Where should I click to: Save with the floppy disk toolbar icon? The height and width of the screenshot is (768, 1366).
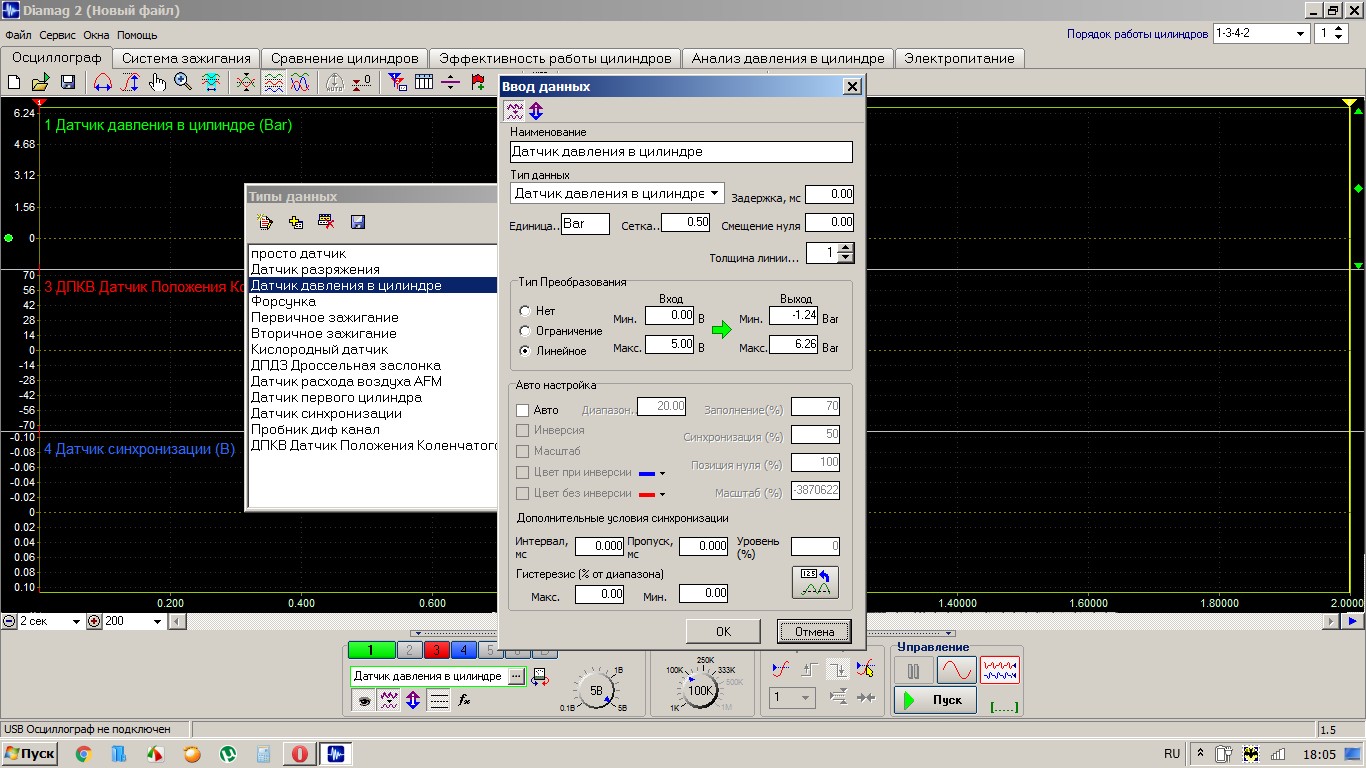[68, 82]
